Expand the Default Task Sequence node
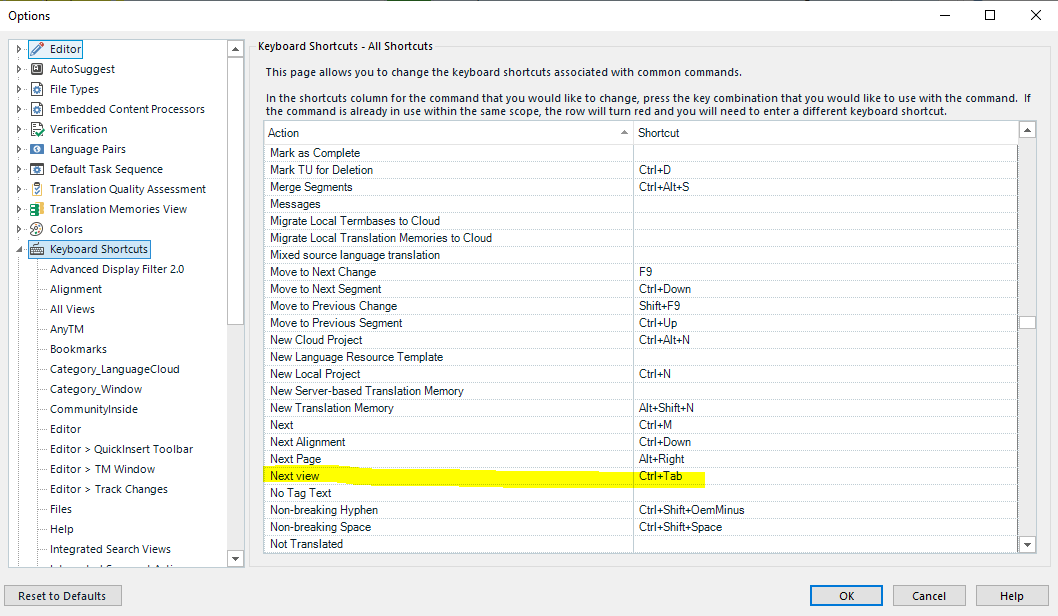Screen dimensions: 1058x616 click(x=19, y=169)
